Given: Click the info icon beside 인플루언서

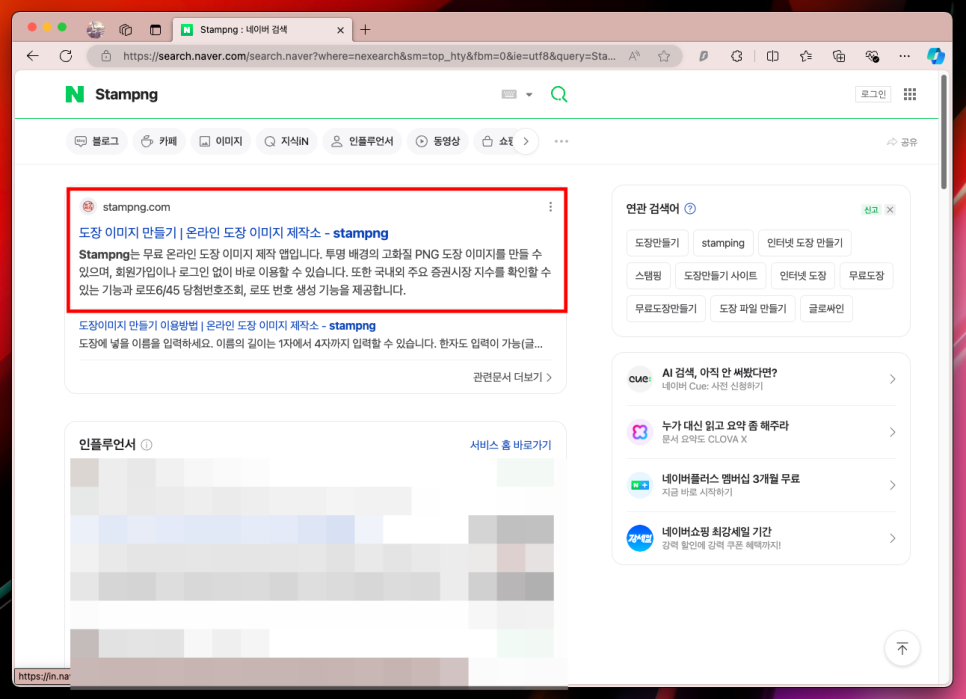Looking at the screenshot, I should pyautogui.click(x=147, y=445).
